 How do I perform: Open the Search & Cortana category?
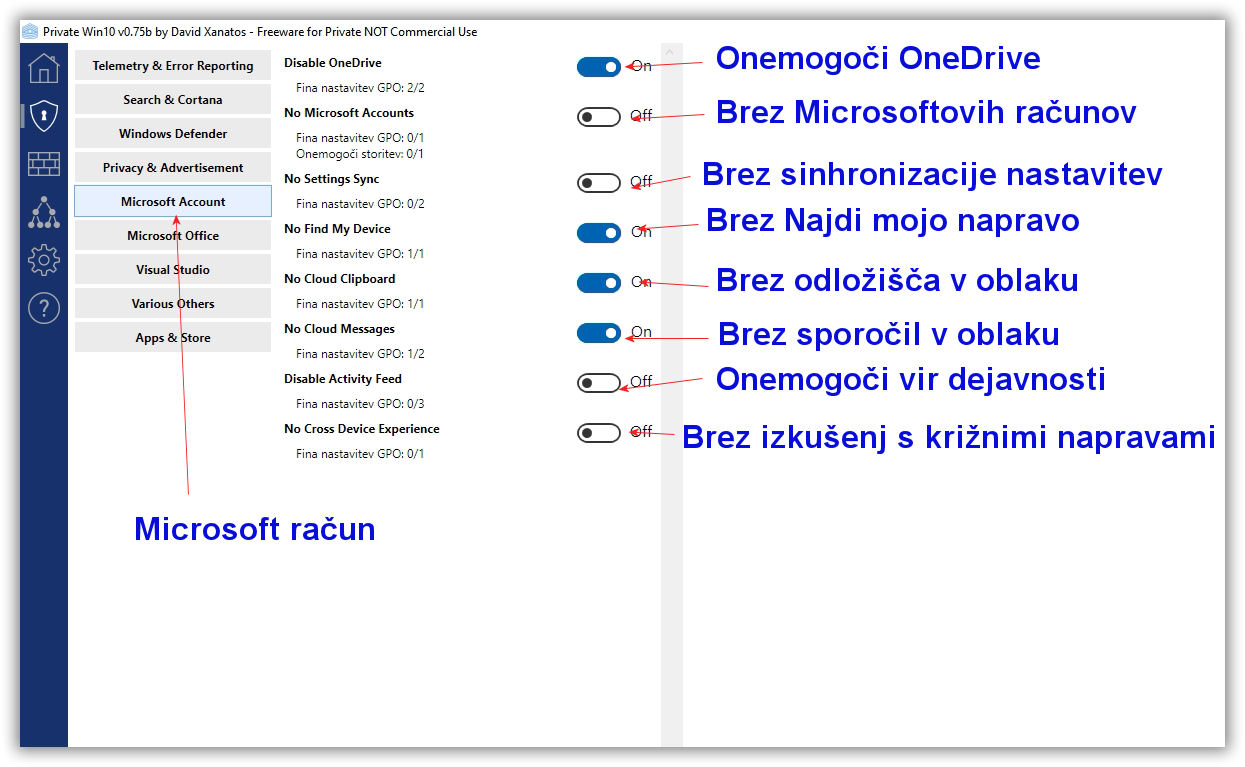[173, 100]
